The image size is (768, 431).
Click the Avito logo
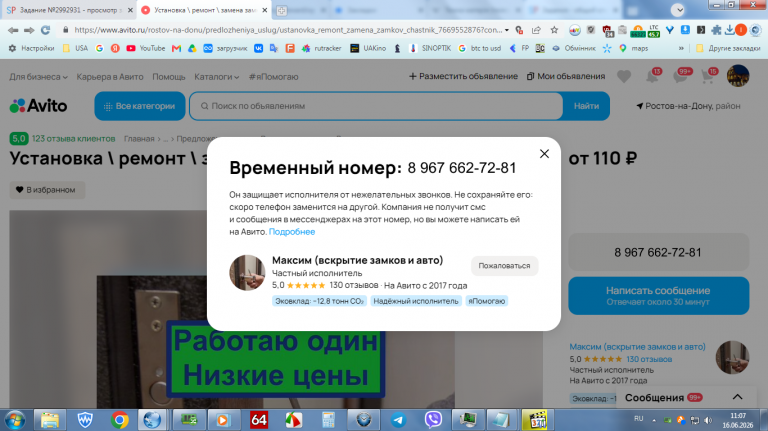pos(38,106)
